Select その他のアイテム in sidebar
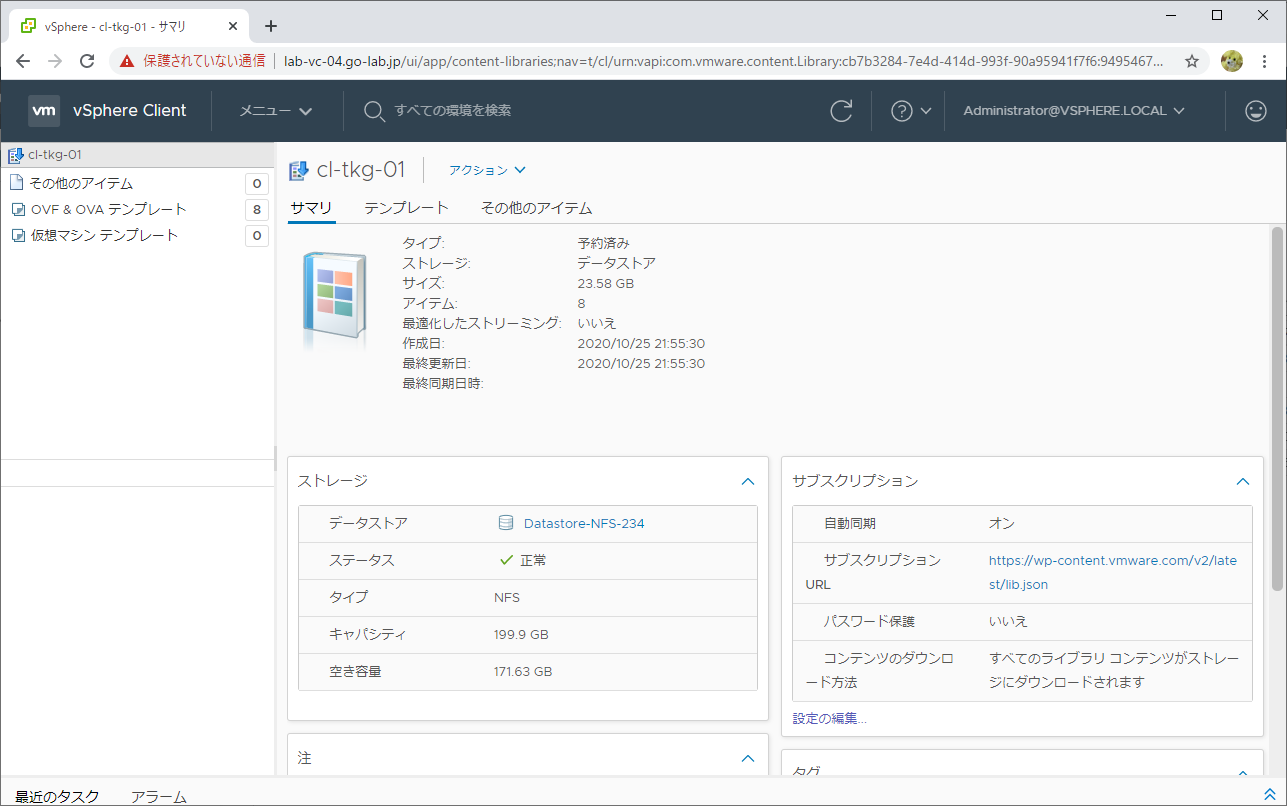The image size is (1287, 806). [82, 183]
